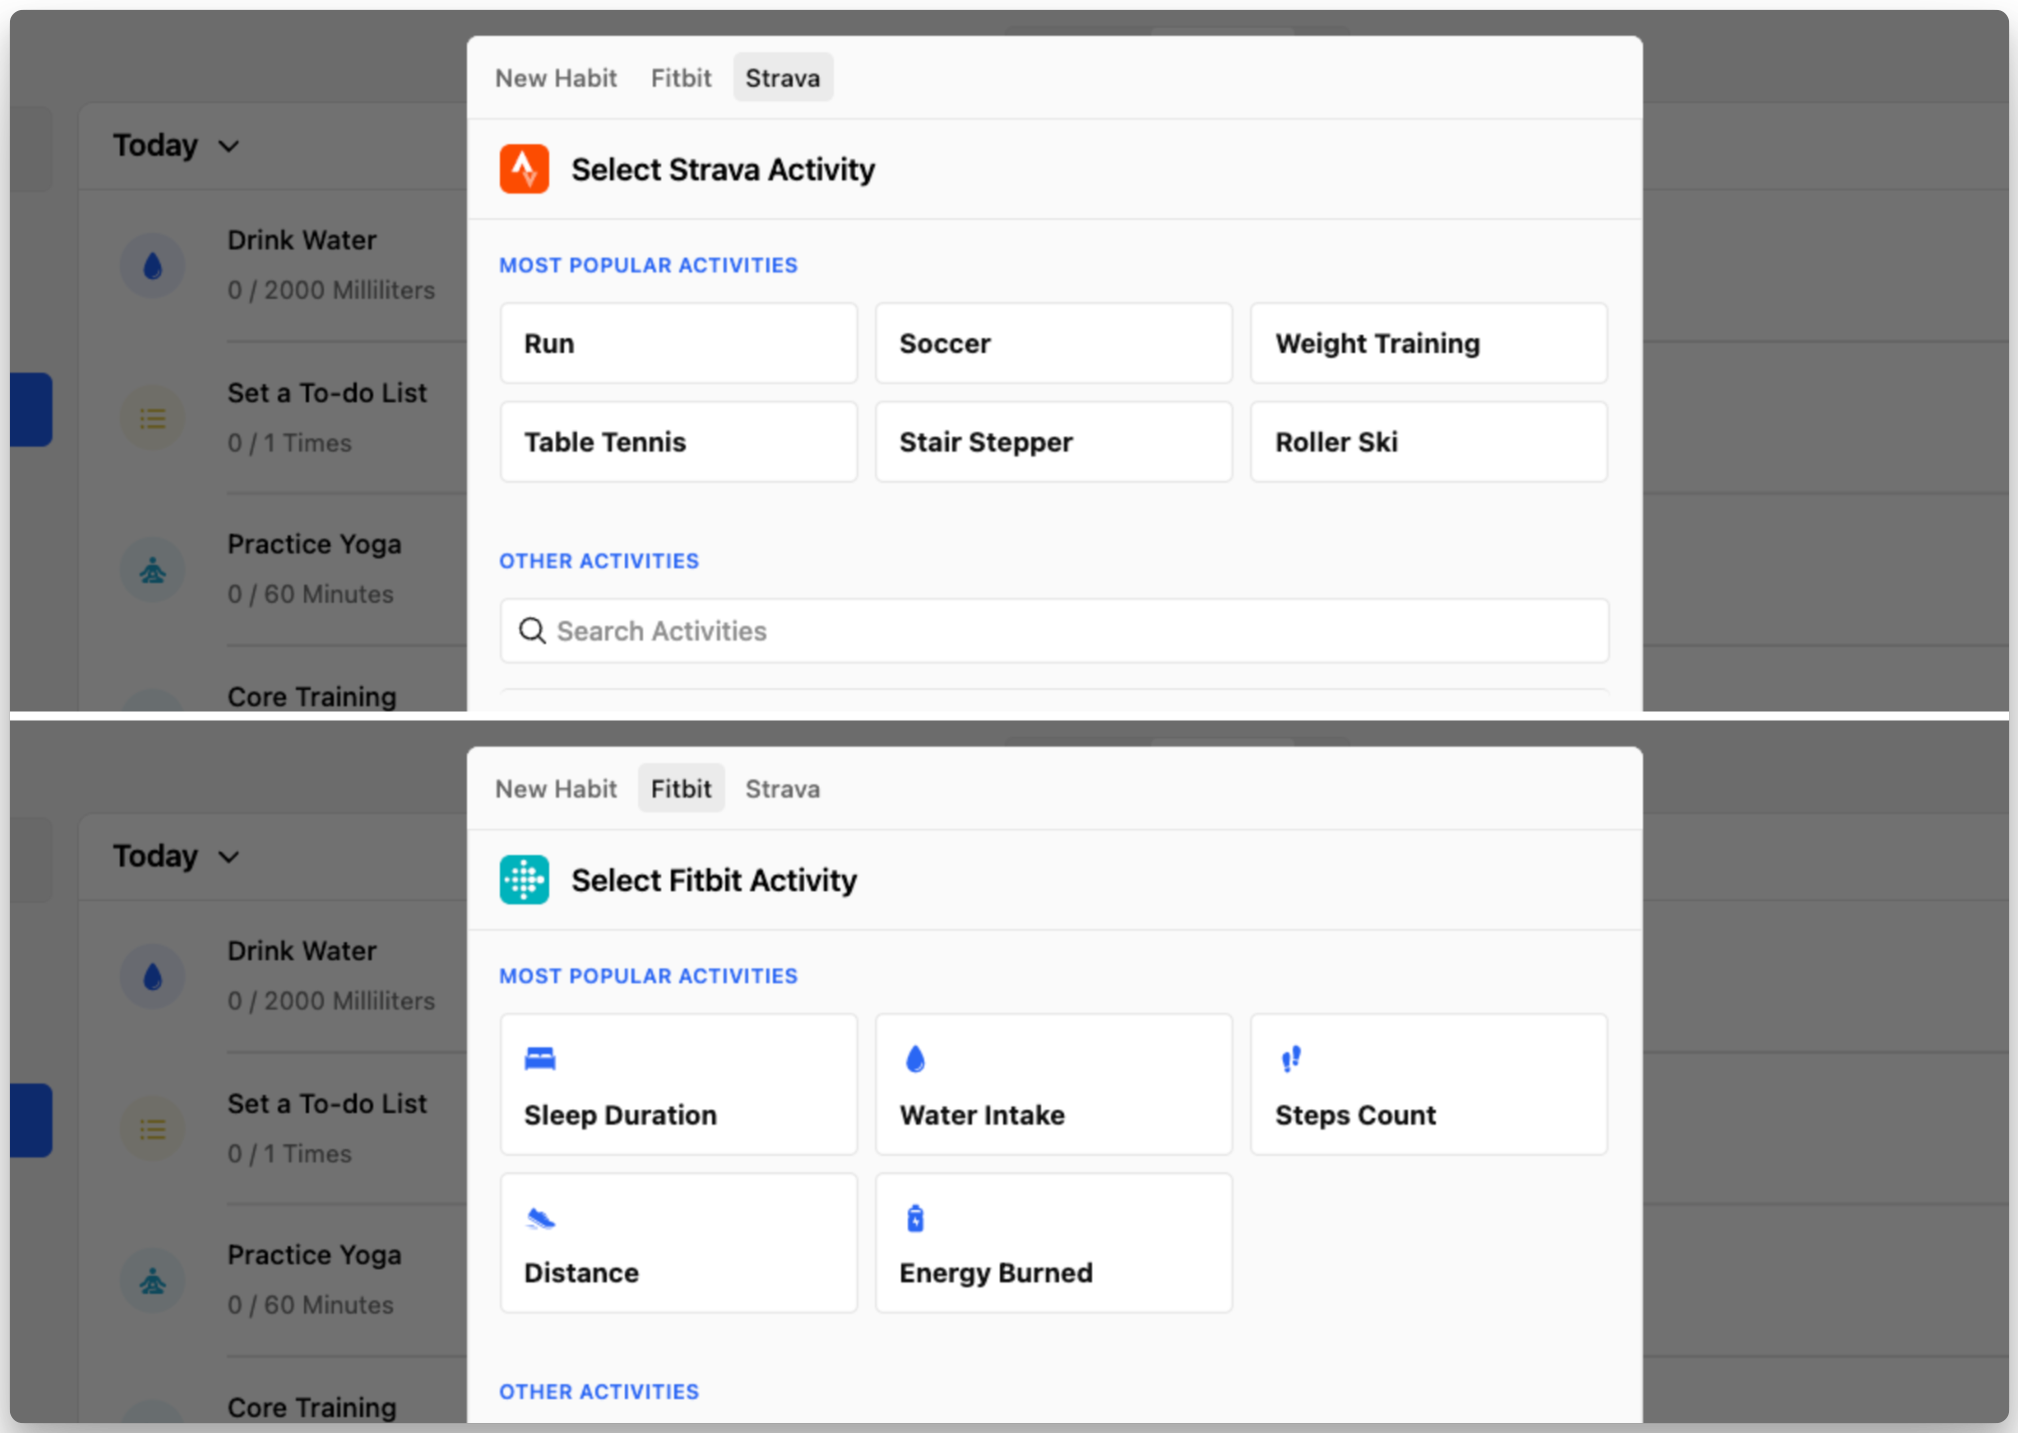This screenshot has width=2018, height=1433.
Task: Click the water drop icon on Water Intake
Action: [915, 1058]
